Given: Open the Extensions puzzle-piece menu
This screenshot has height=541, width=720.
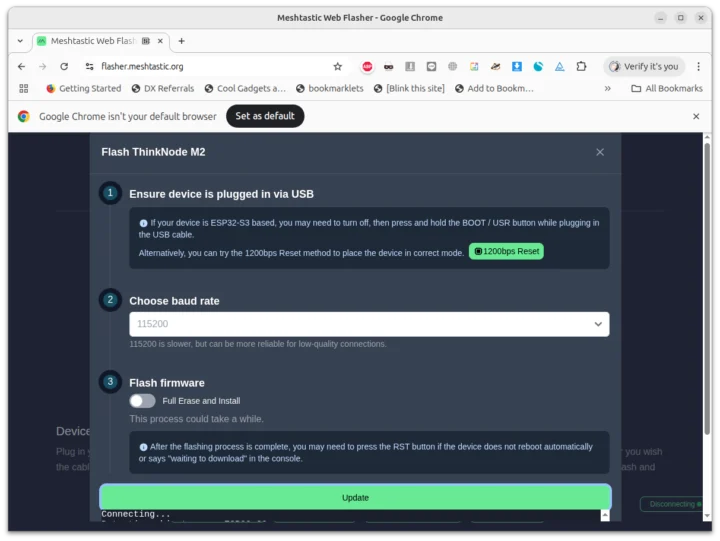Looking at the screenshot, I should 581,67.
